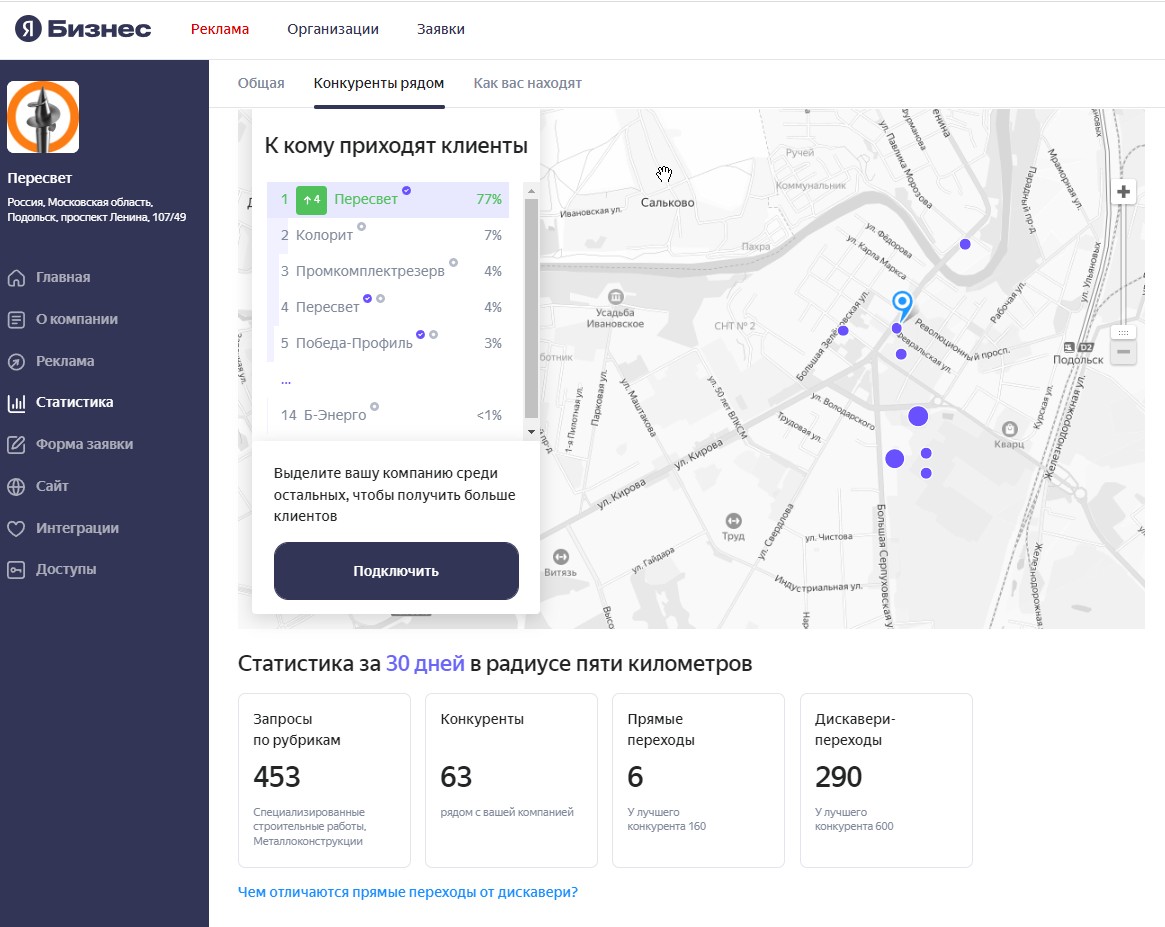Open Организации in top menu
The width and height of the screenshot is (1165, 927).
pyautogui.click(x=333, y=29)
